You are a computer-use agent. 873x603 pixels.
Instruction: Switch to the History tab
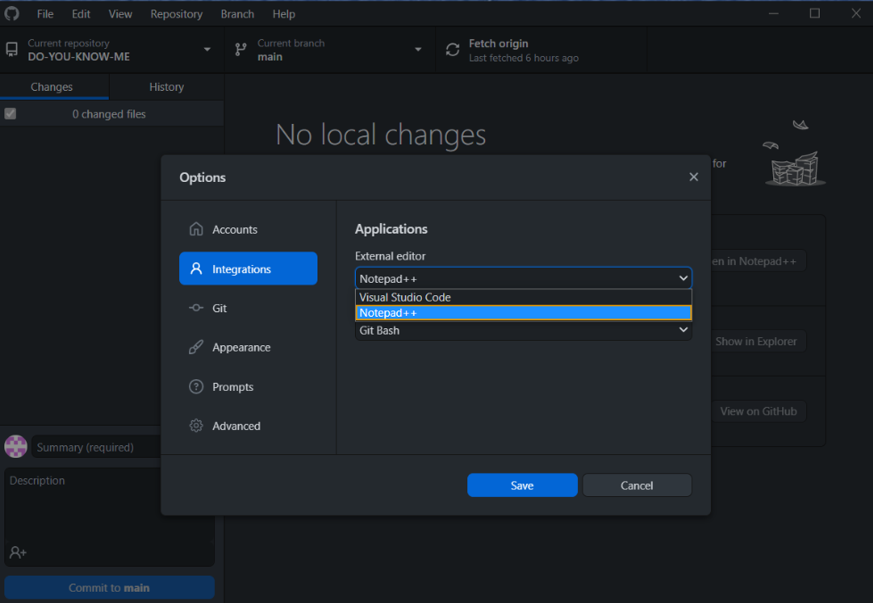click(166, 87)
